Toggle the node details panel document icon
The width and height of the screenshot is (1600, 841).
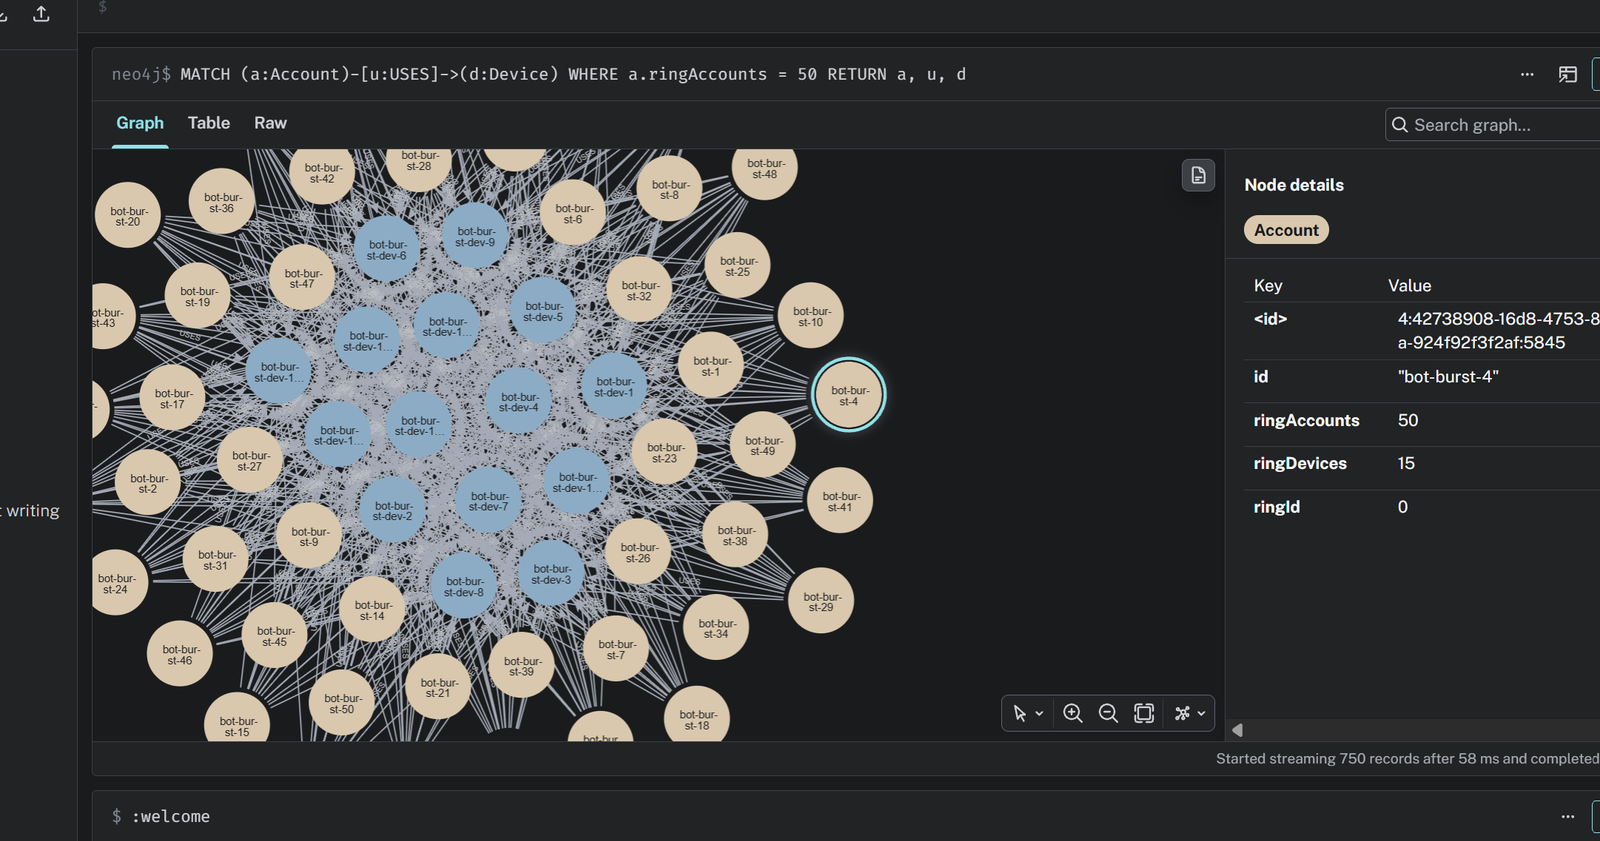(x=1198, y=175)
